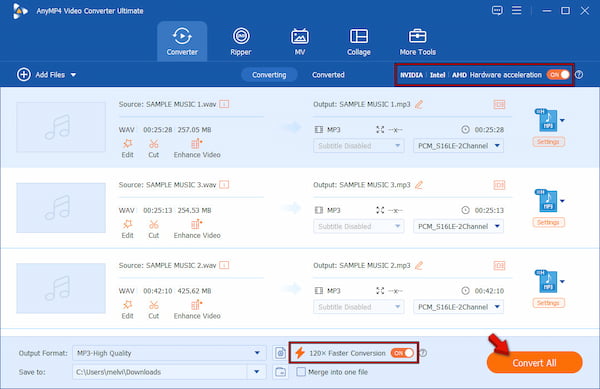600x389 pixels.
Task: Open the More Tools tab
Action: pos(417,41)
